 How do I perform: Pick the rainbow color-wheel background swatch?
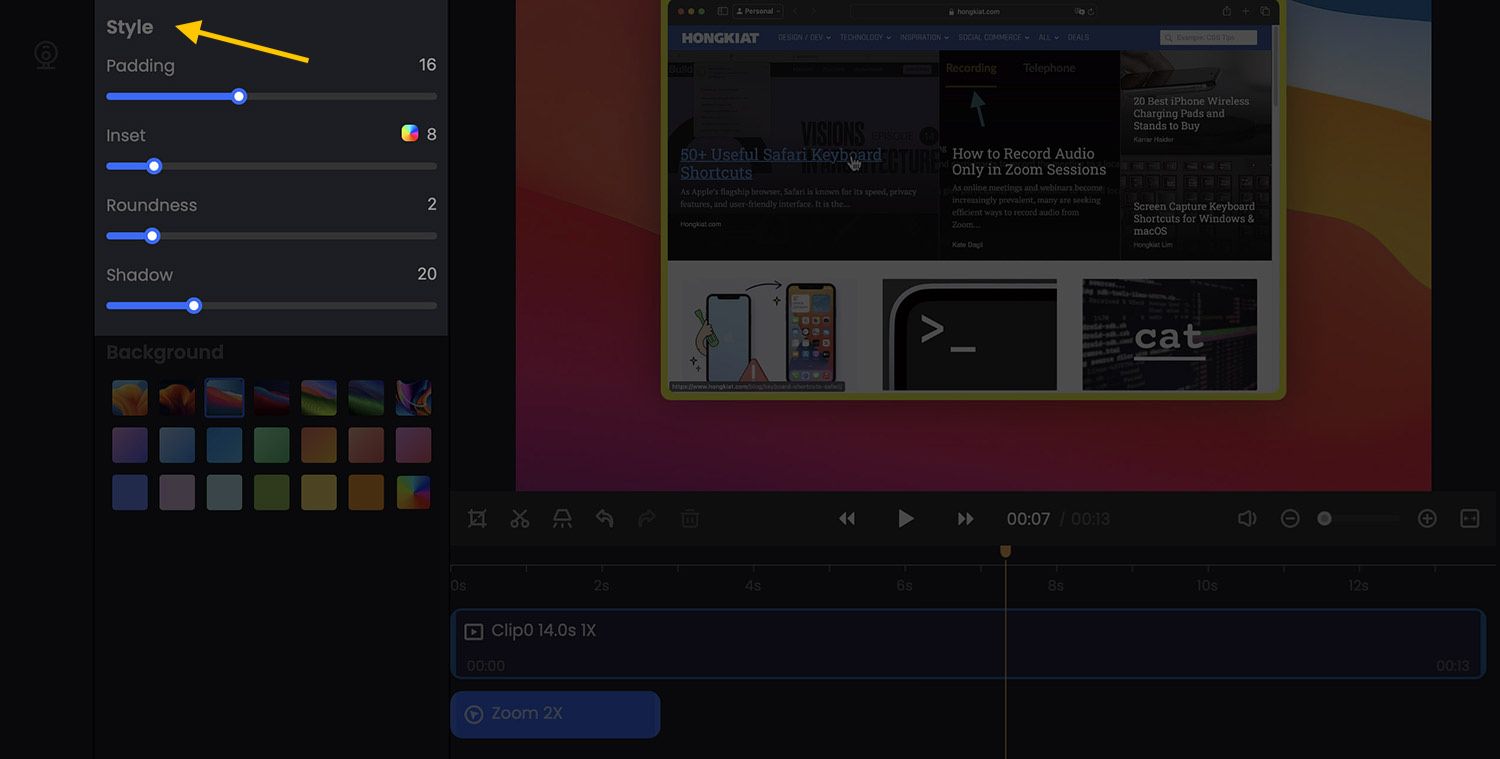(x=413, y=492)
